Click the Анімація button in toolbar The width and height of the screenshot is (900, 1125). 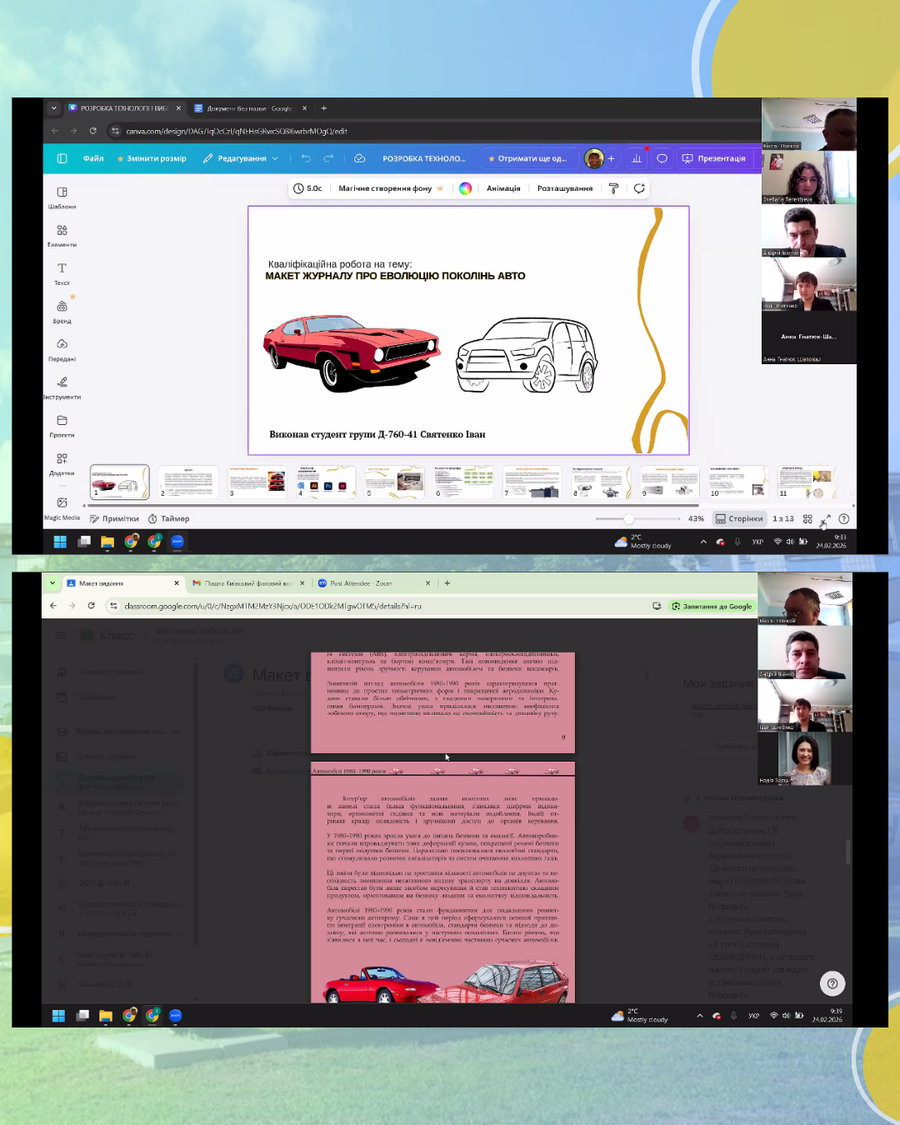coord(503,188)
